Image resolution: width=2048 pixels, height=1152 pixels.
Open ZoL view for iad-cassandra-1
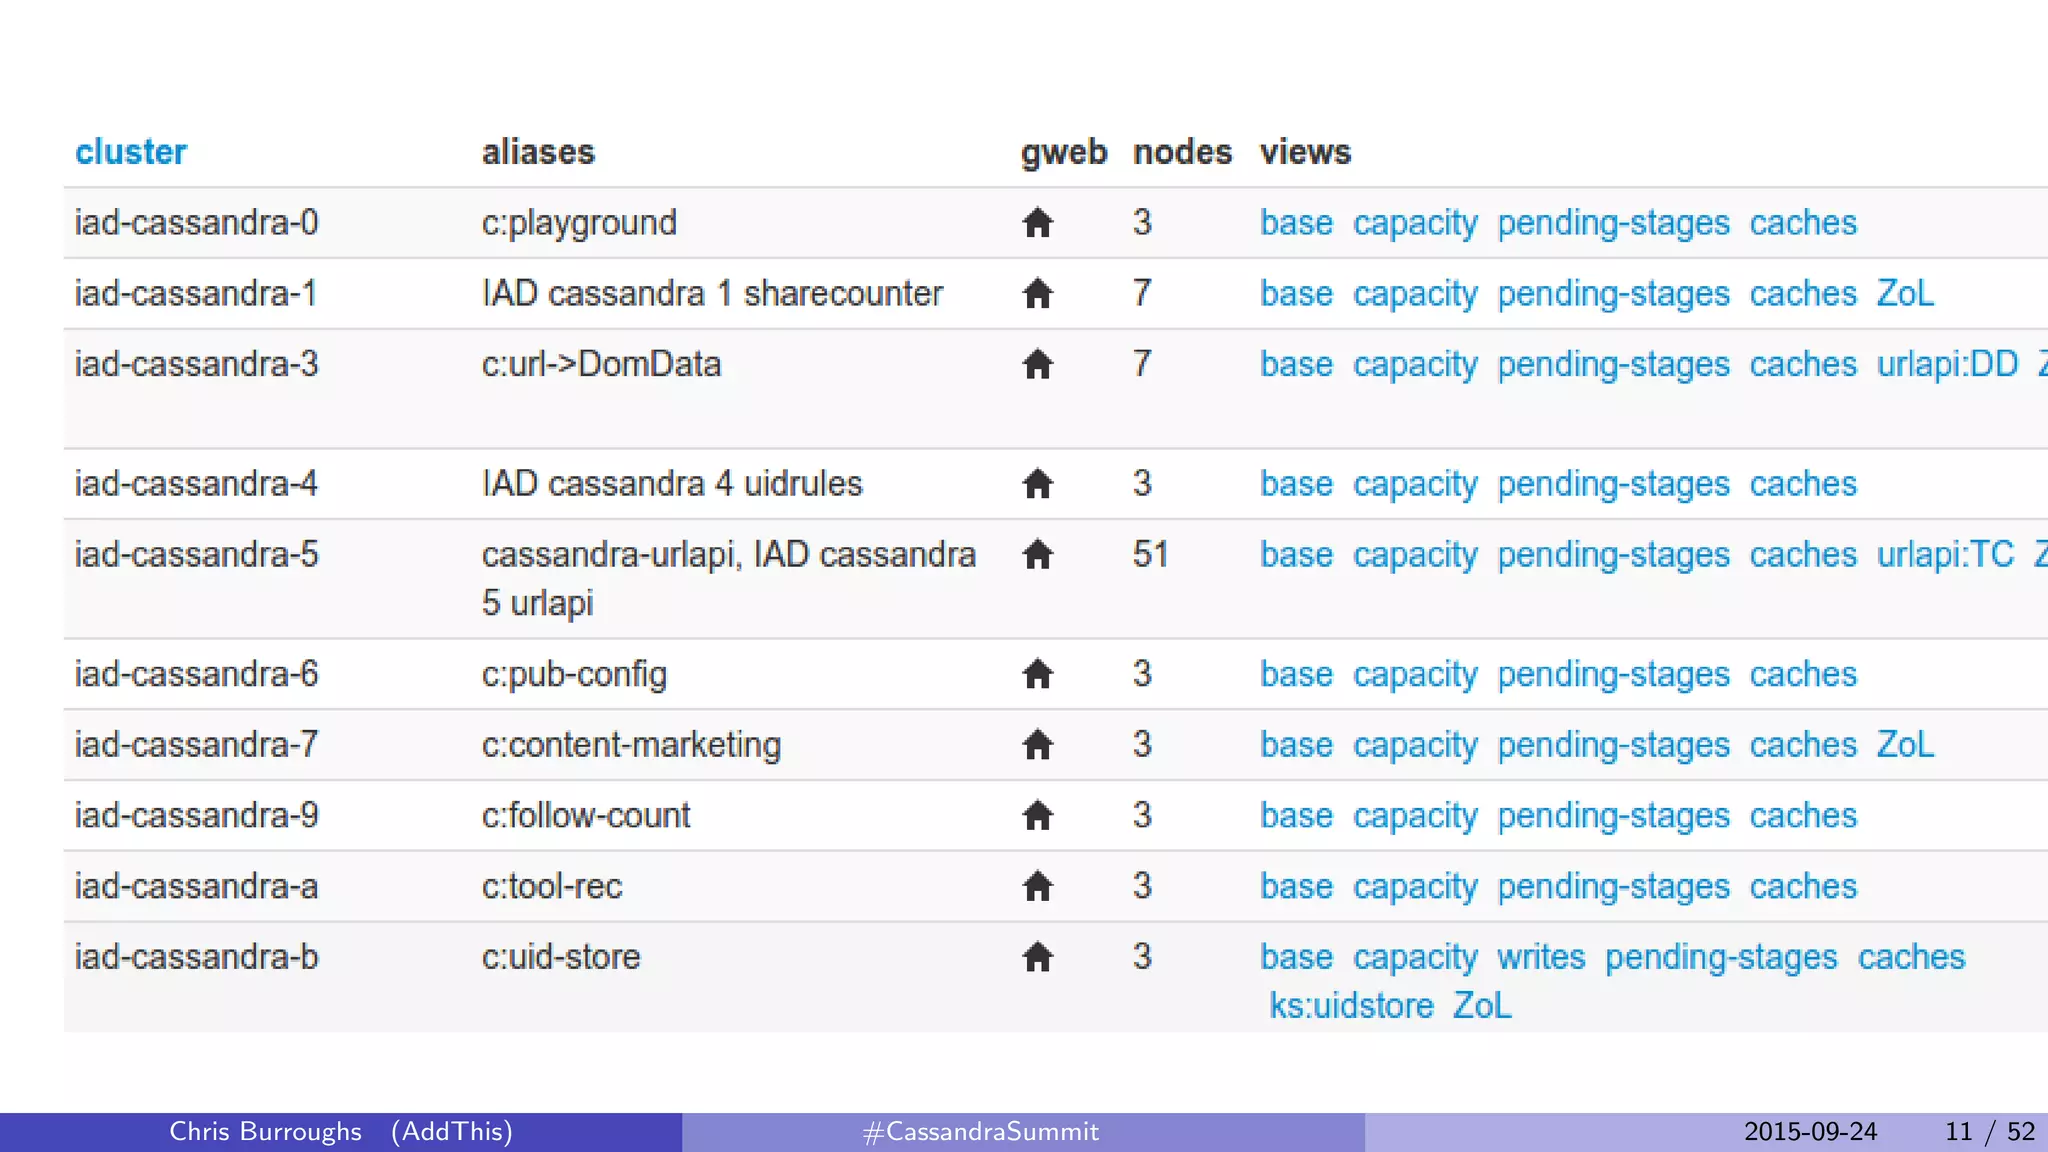(x=1904, y=293)
